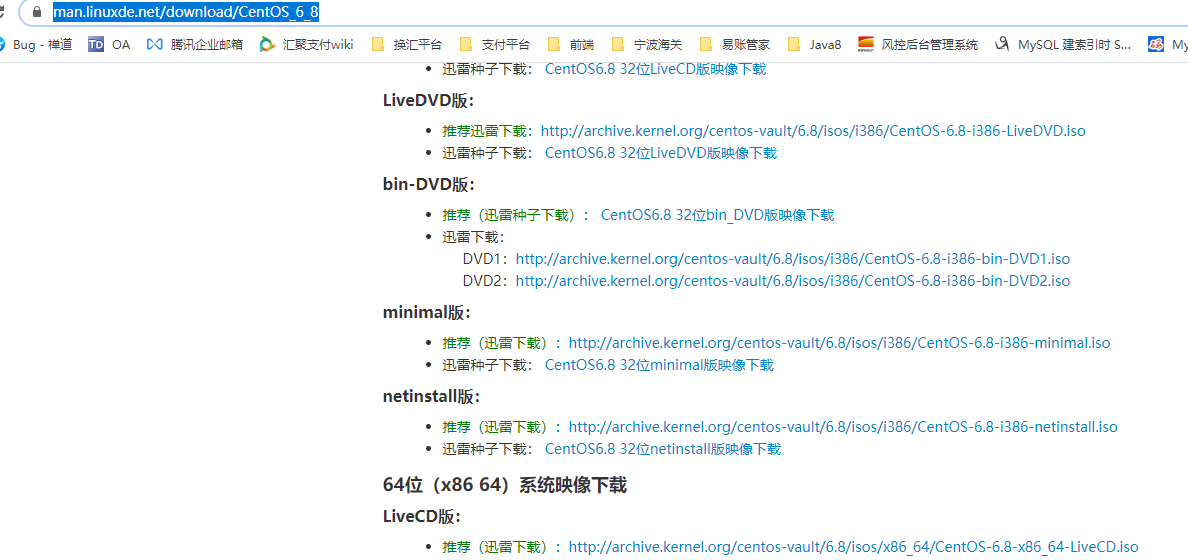Open the 腾讯企业邮箱 bookmark
The height and width of the screenshot is (560, 1188).
point(195,45)
